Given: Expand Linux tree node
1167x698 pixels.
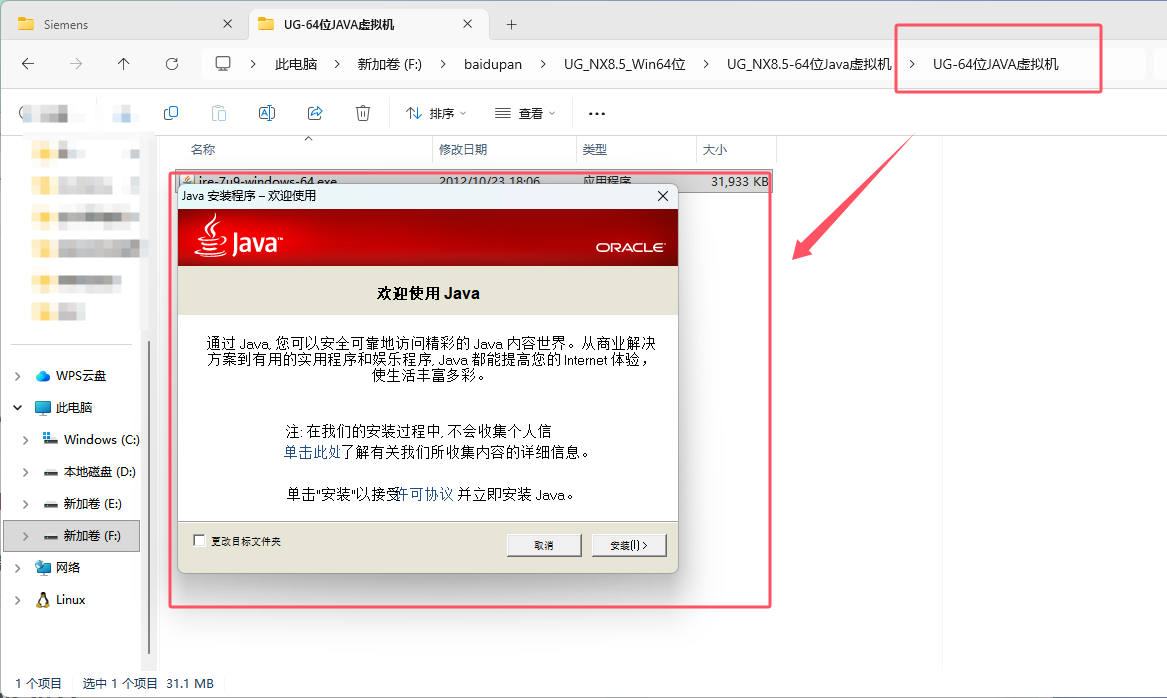Looking at the screenshot, I should tap(18, 600).
